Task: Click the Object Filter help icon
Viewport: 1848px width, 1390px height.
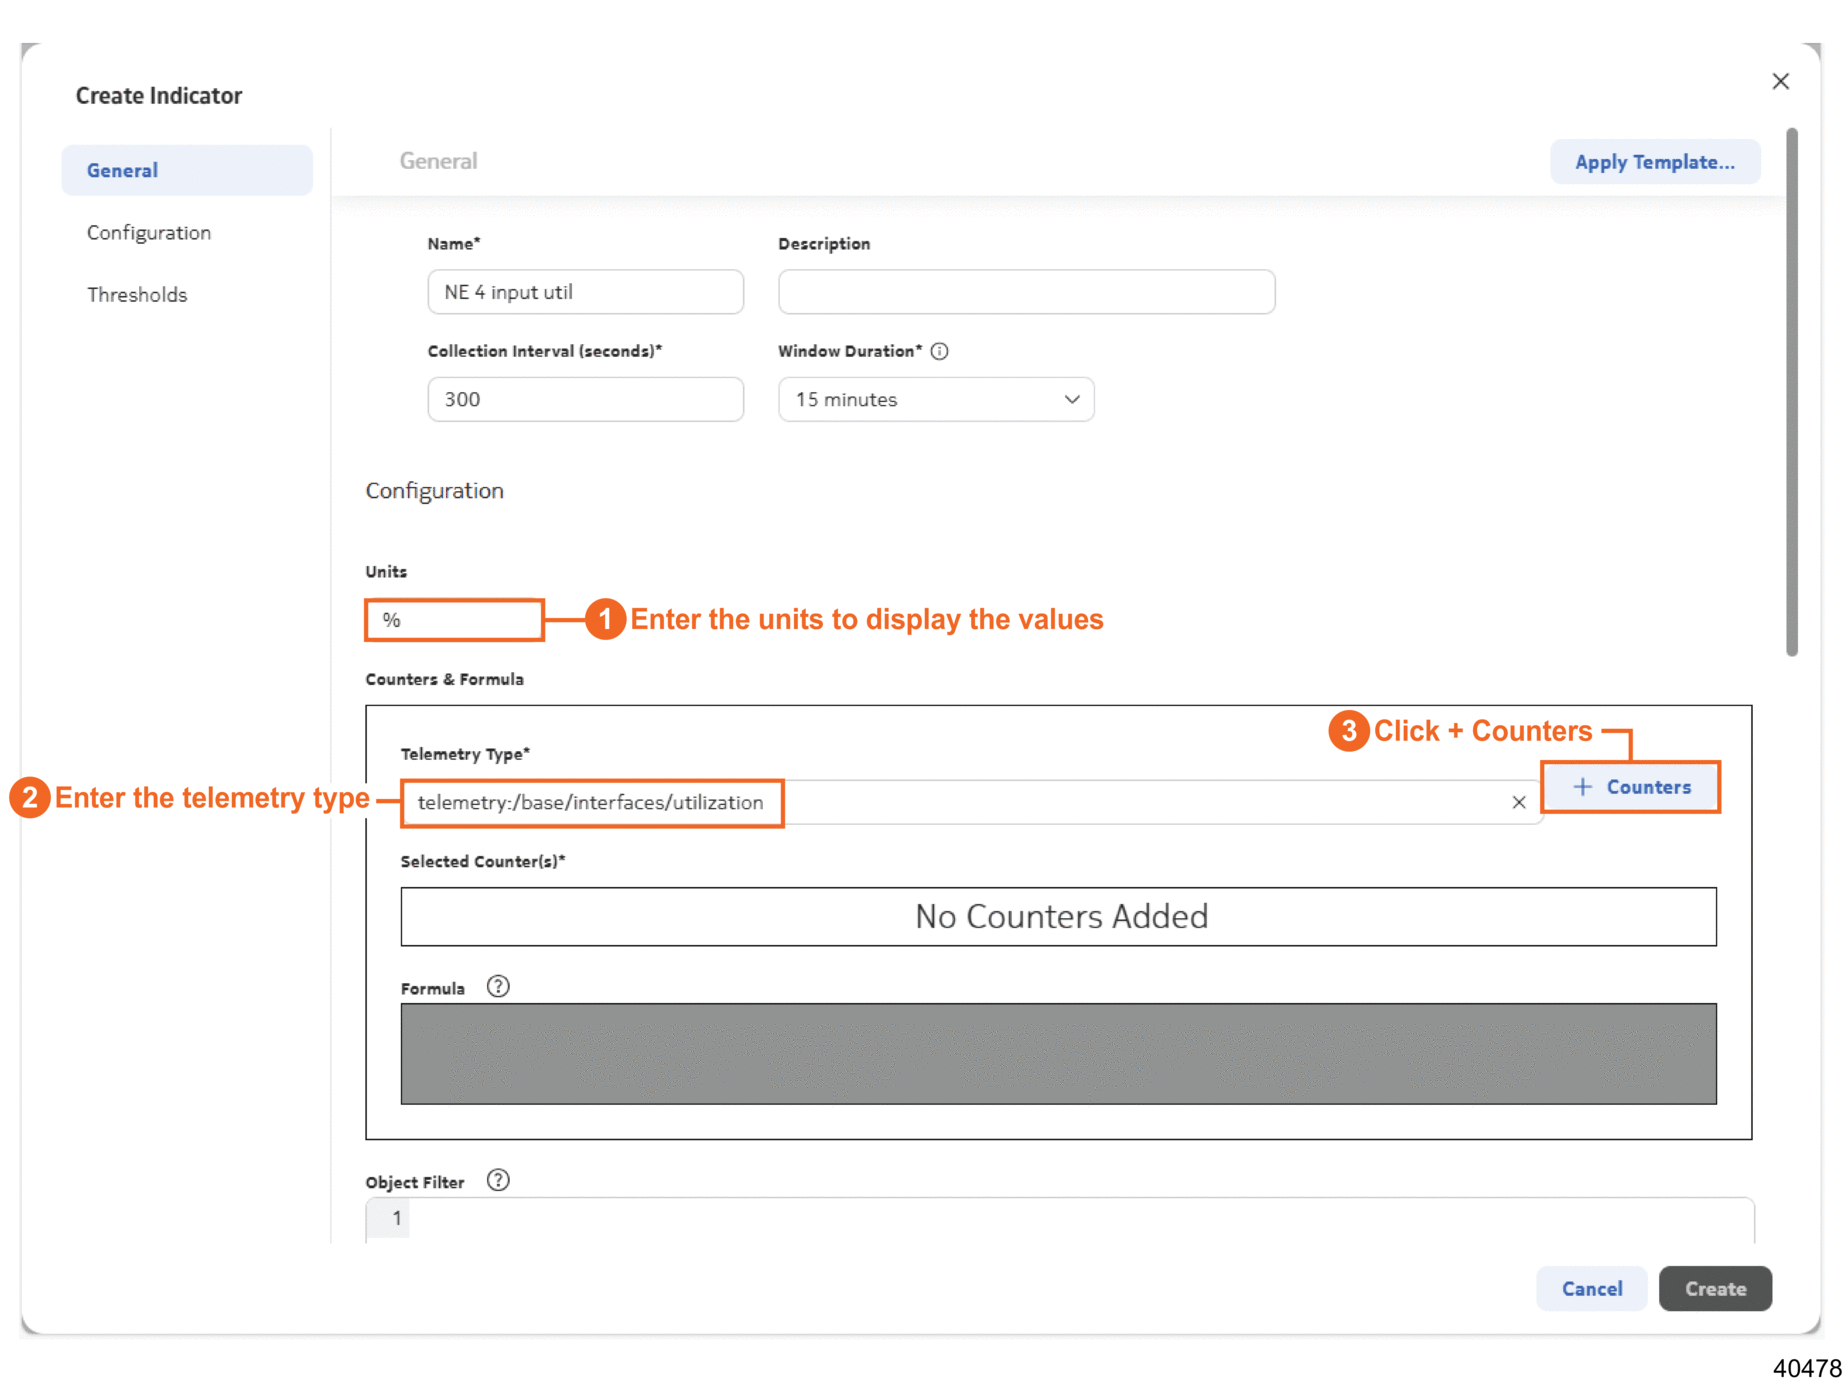Action: [497, 1181]
